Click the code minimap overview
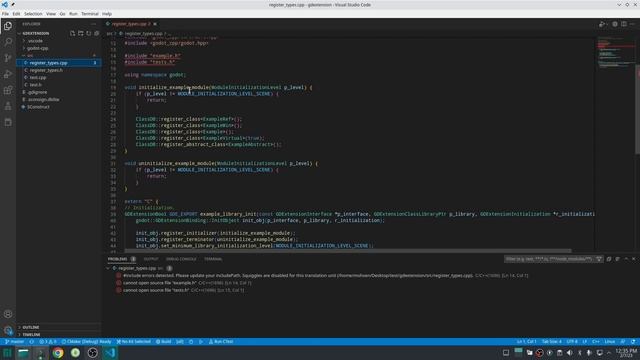The width and height of the screenshot is (640, 360). click(x=616, y=53)
